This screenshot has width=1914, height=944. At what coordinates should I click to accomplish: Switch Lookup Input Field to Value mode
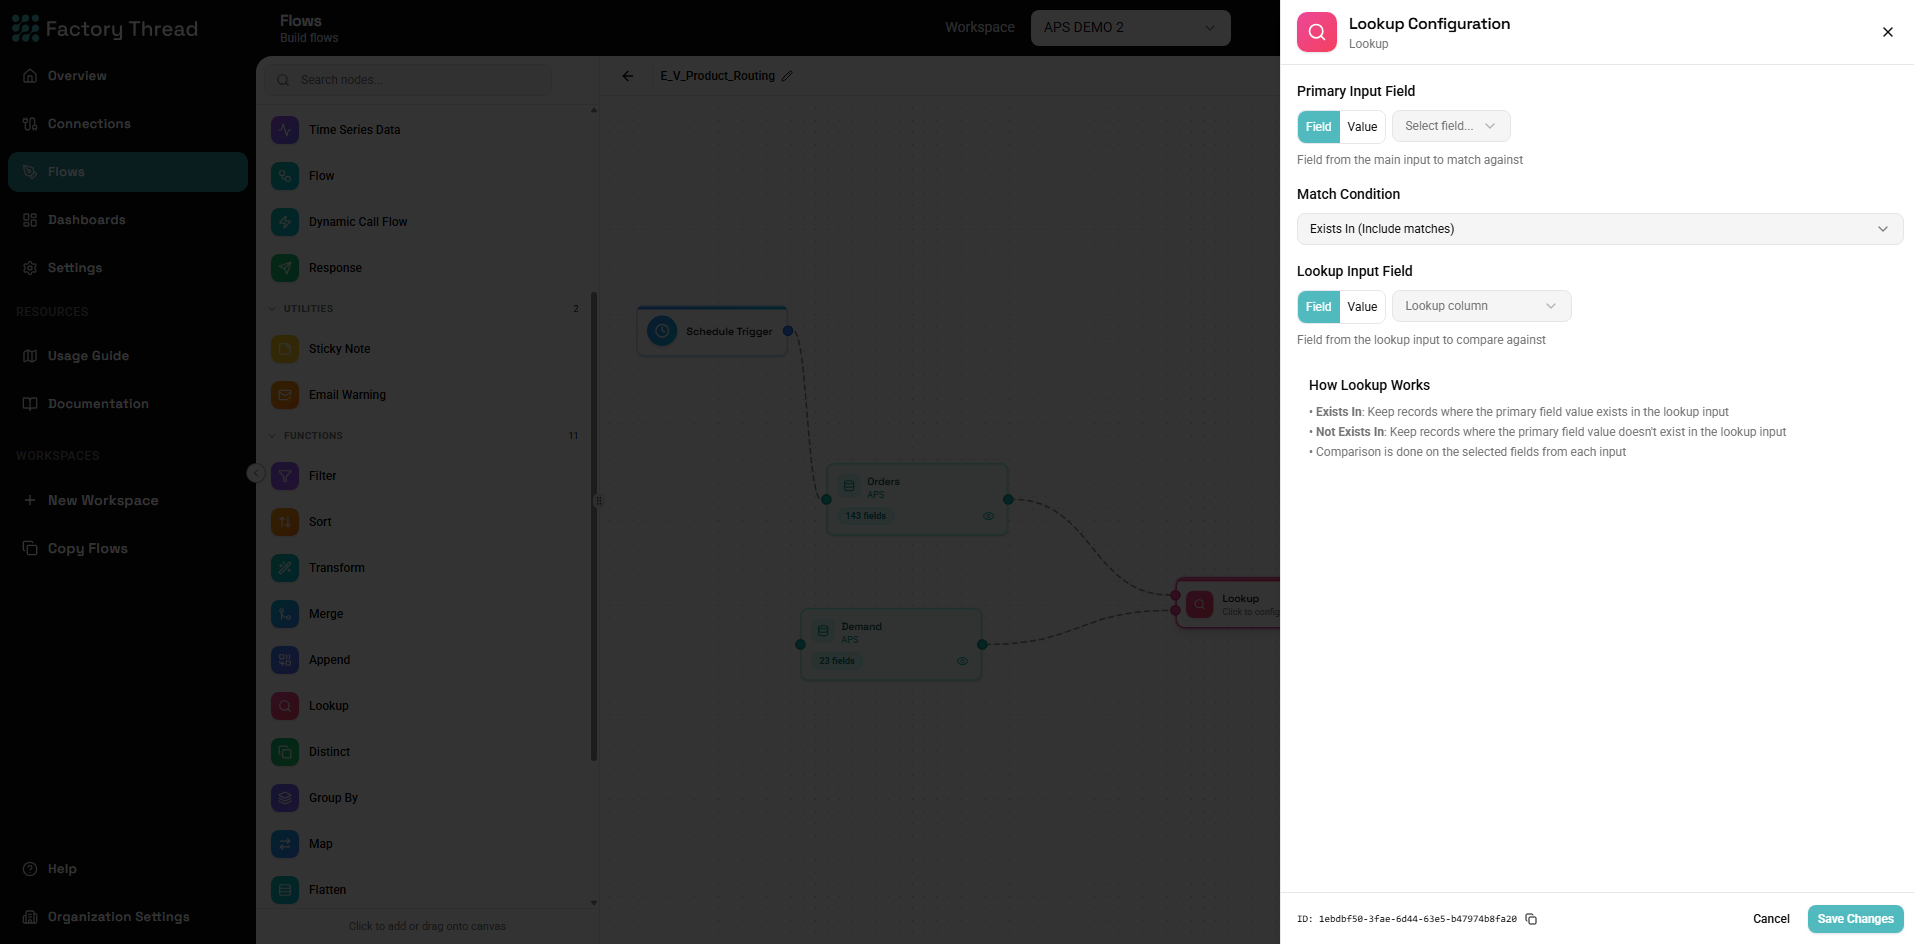(x=1362, y=307)
